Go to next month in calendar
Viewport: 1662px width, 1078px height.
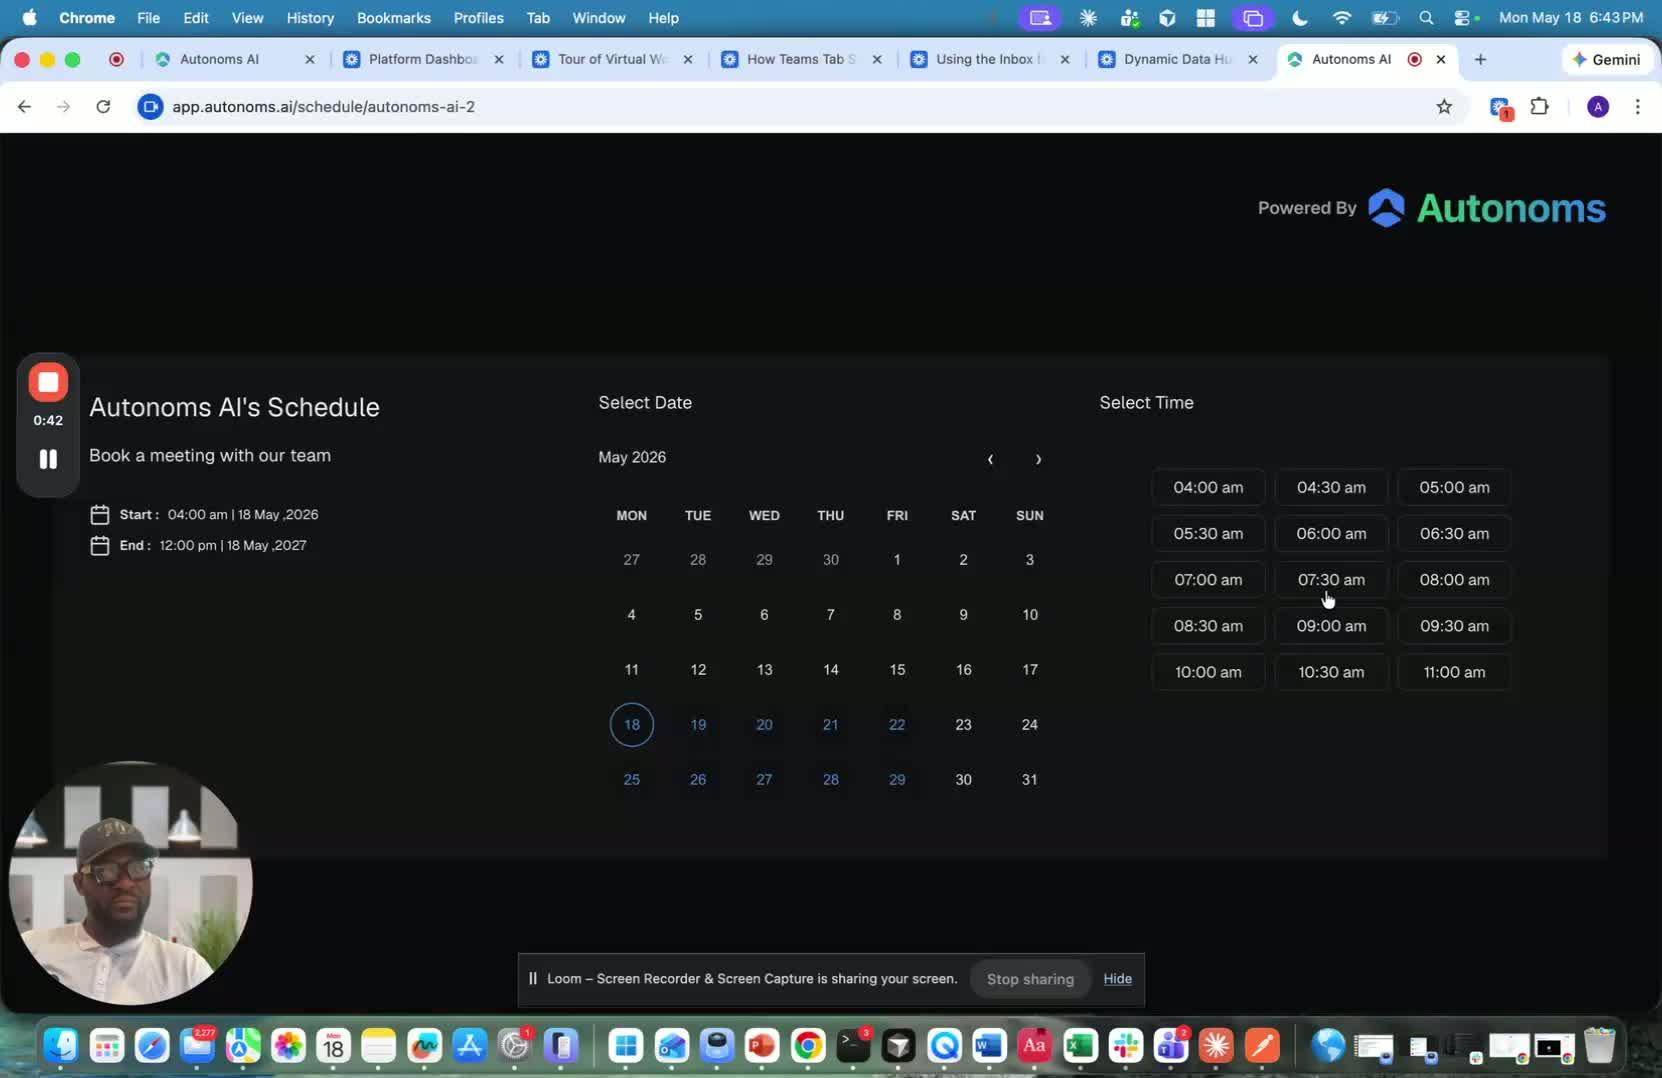pyautogui.click(x=1038, y=459)
